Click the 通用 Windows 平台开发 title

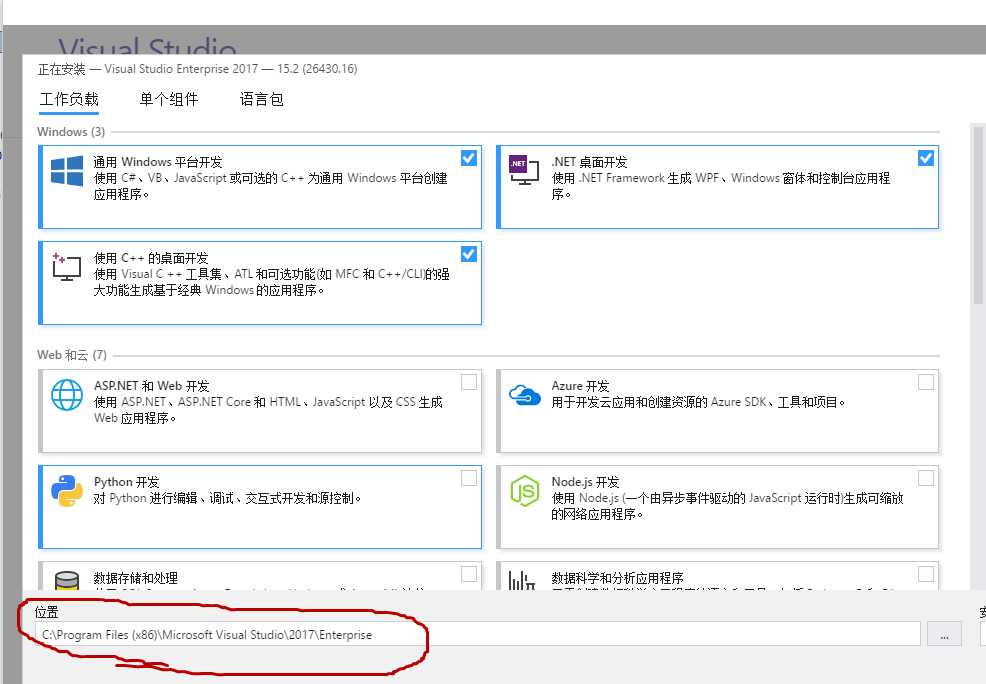coord(158,162)
